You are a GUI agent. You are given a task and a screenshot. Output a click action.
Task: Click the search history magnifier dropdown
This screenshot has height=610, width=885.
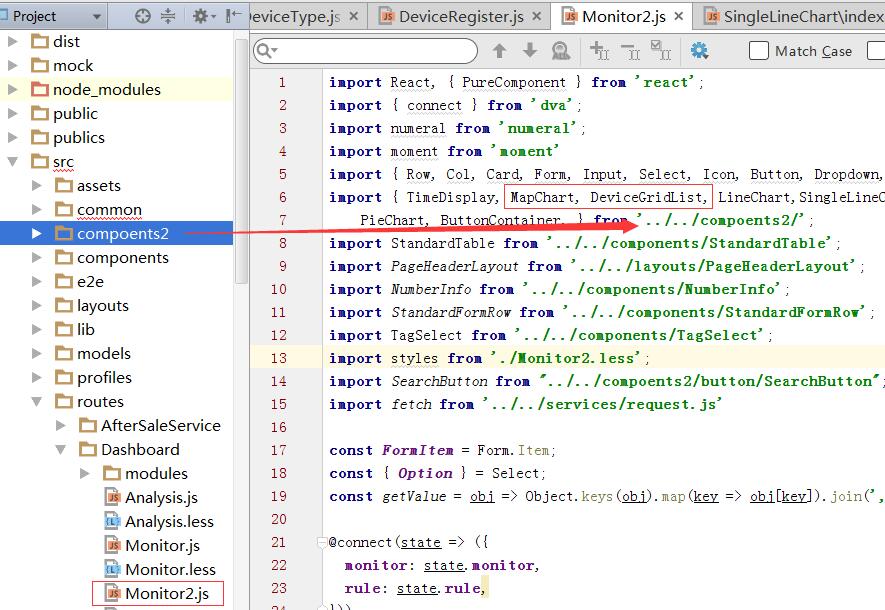tap(266, 51)
